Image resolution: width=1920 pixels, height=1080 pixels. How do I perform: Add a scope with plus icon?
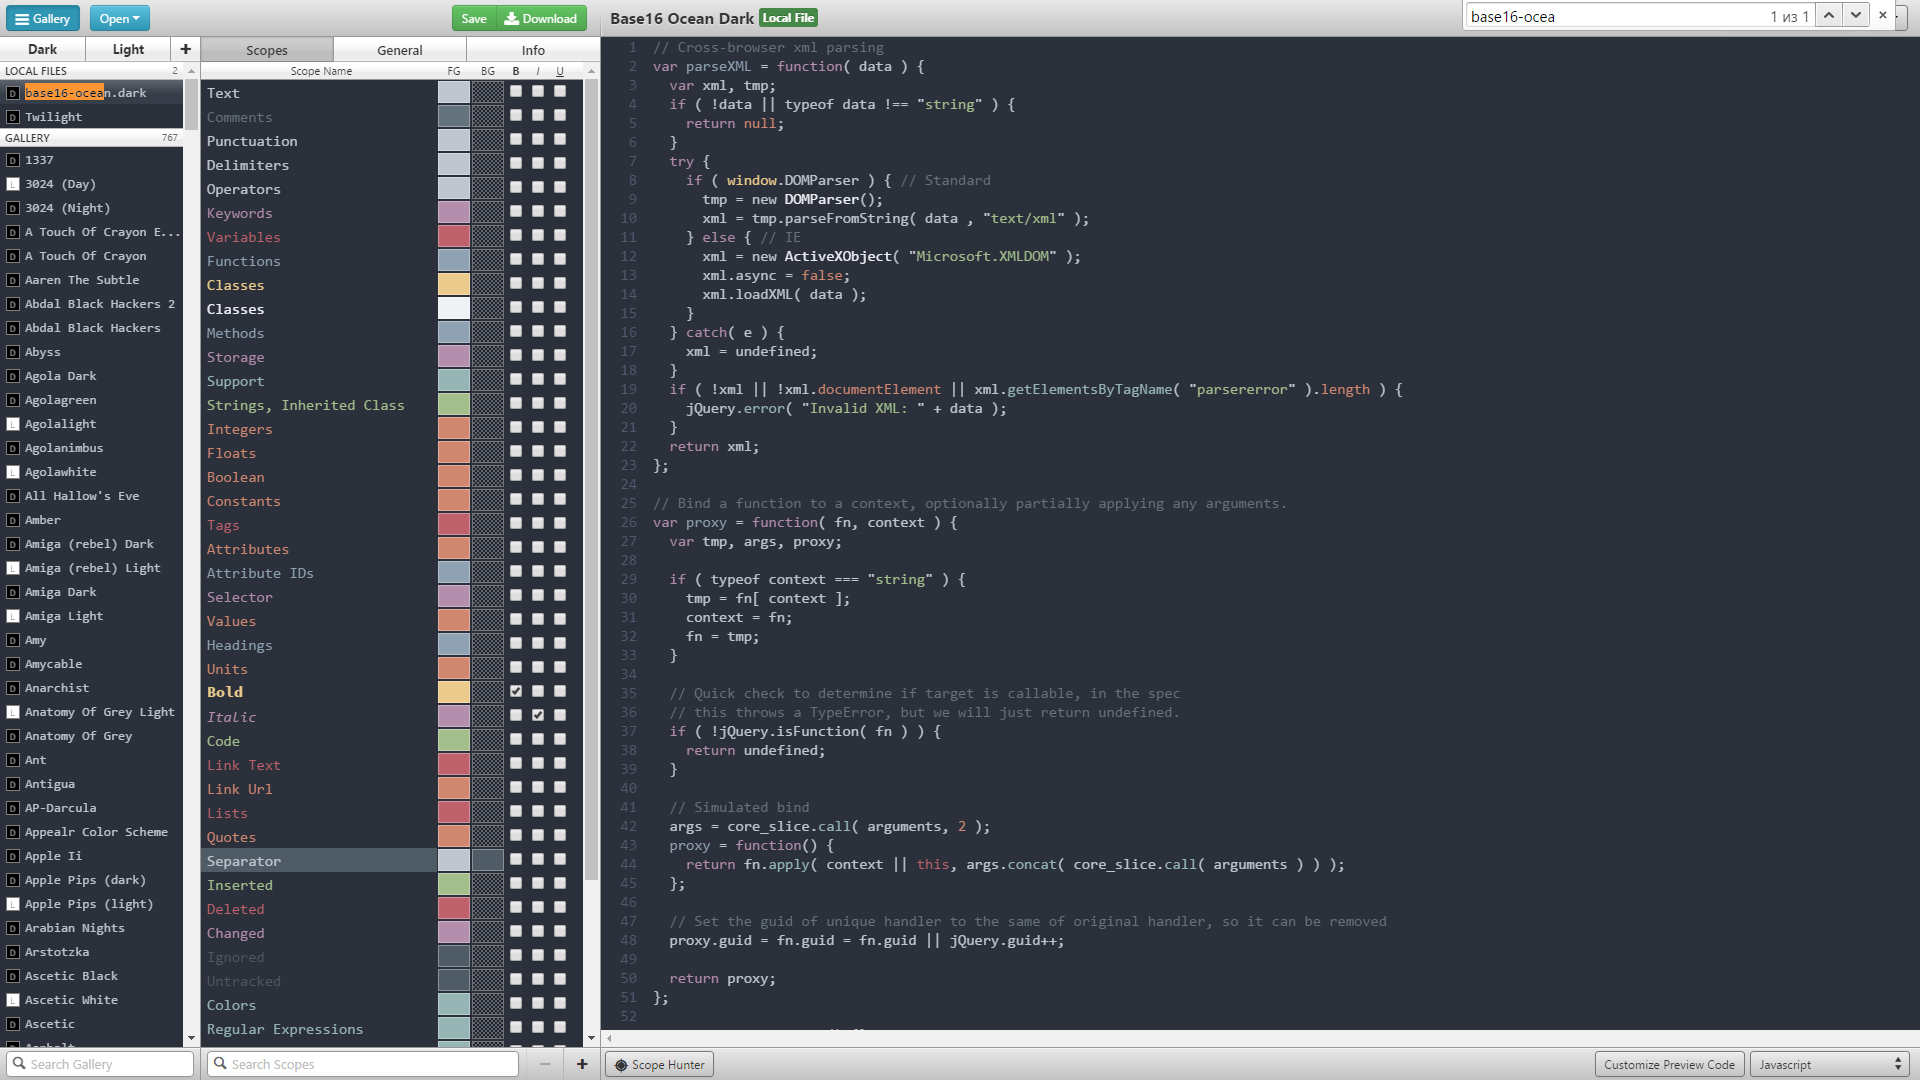click(582, 1064)
